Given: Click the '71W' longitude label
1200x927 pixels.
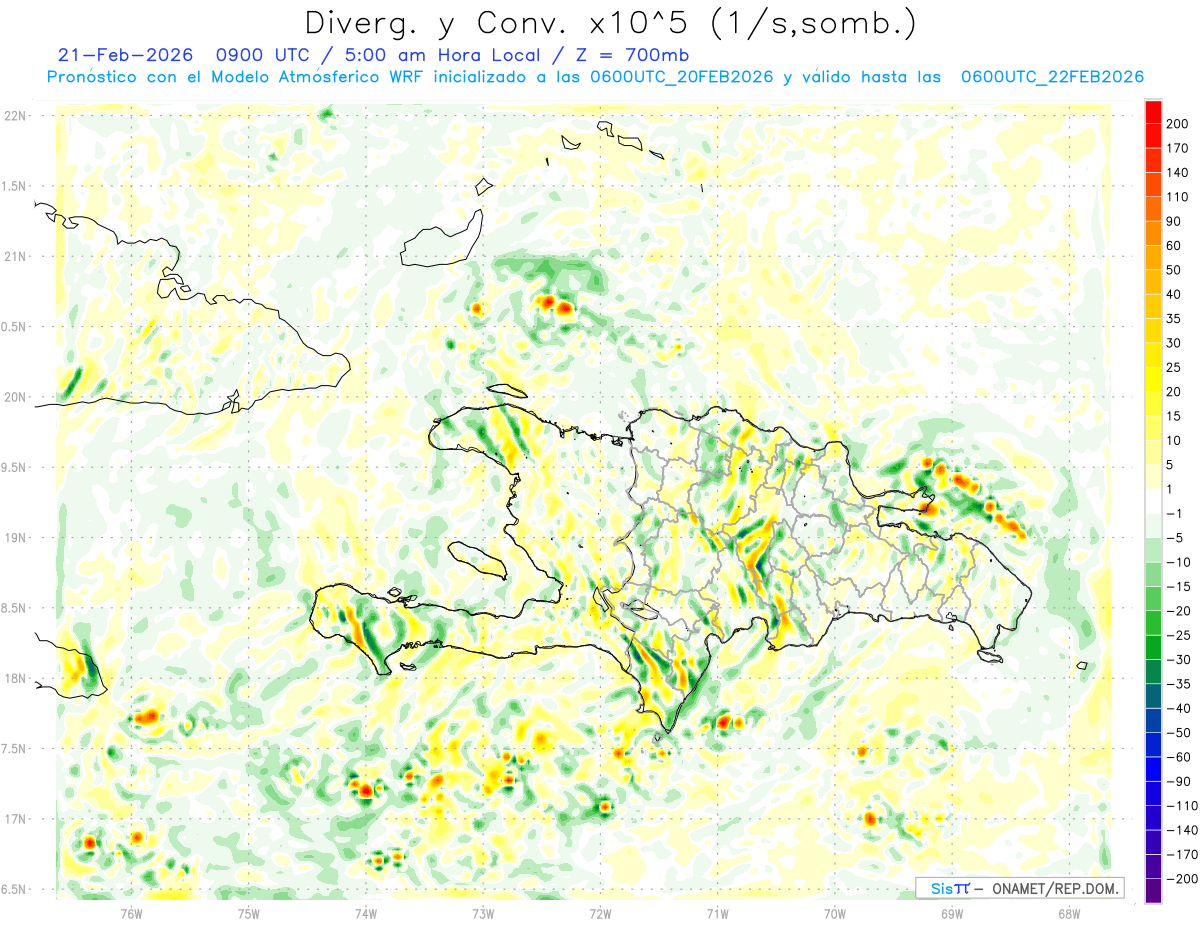Looking at the screenshot, I should (x=717, y=912).
